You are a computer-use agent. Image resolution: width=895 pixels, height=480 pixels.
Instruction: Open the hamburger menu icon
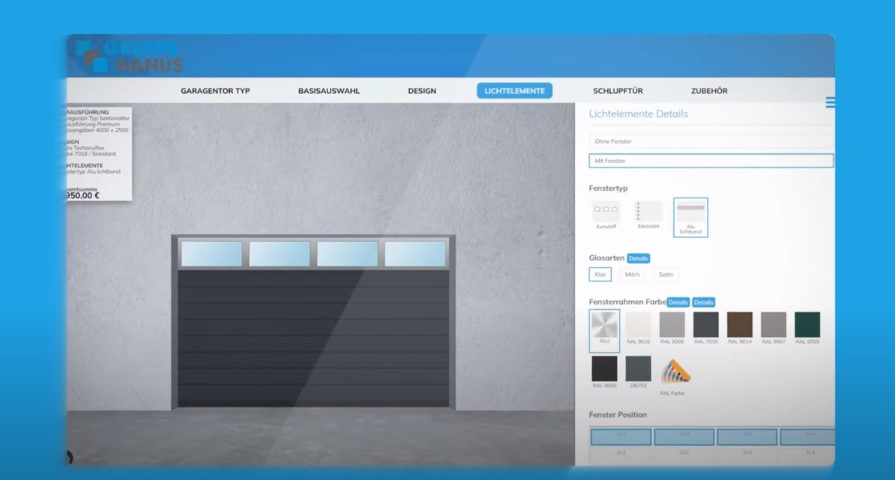click(829, 102)
